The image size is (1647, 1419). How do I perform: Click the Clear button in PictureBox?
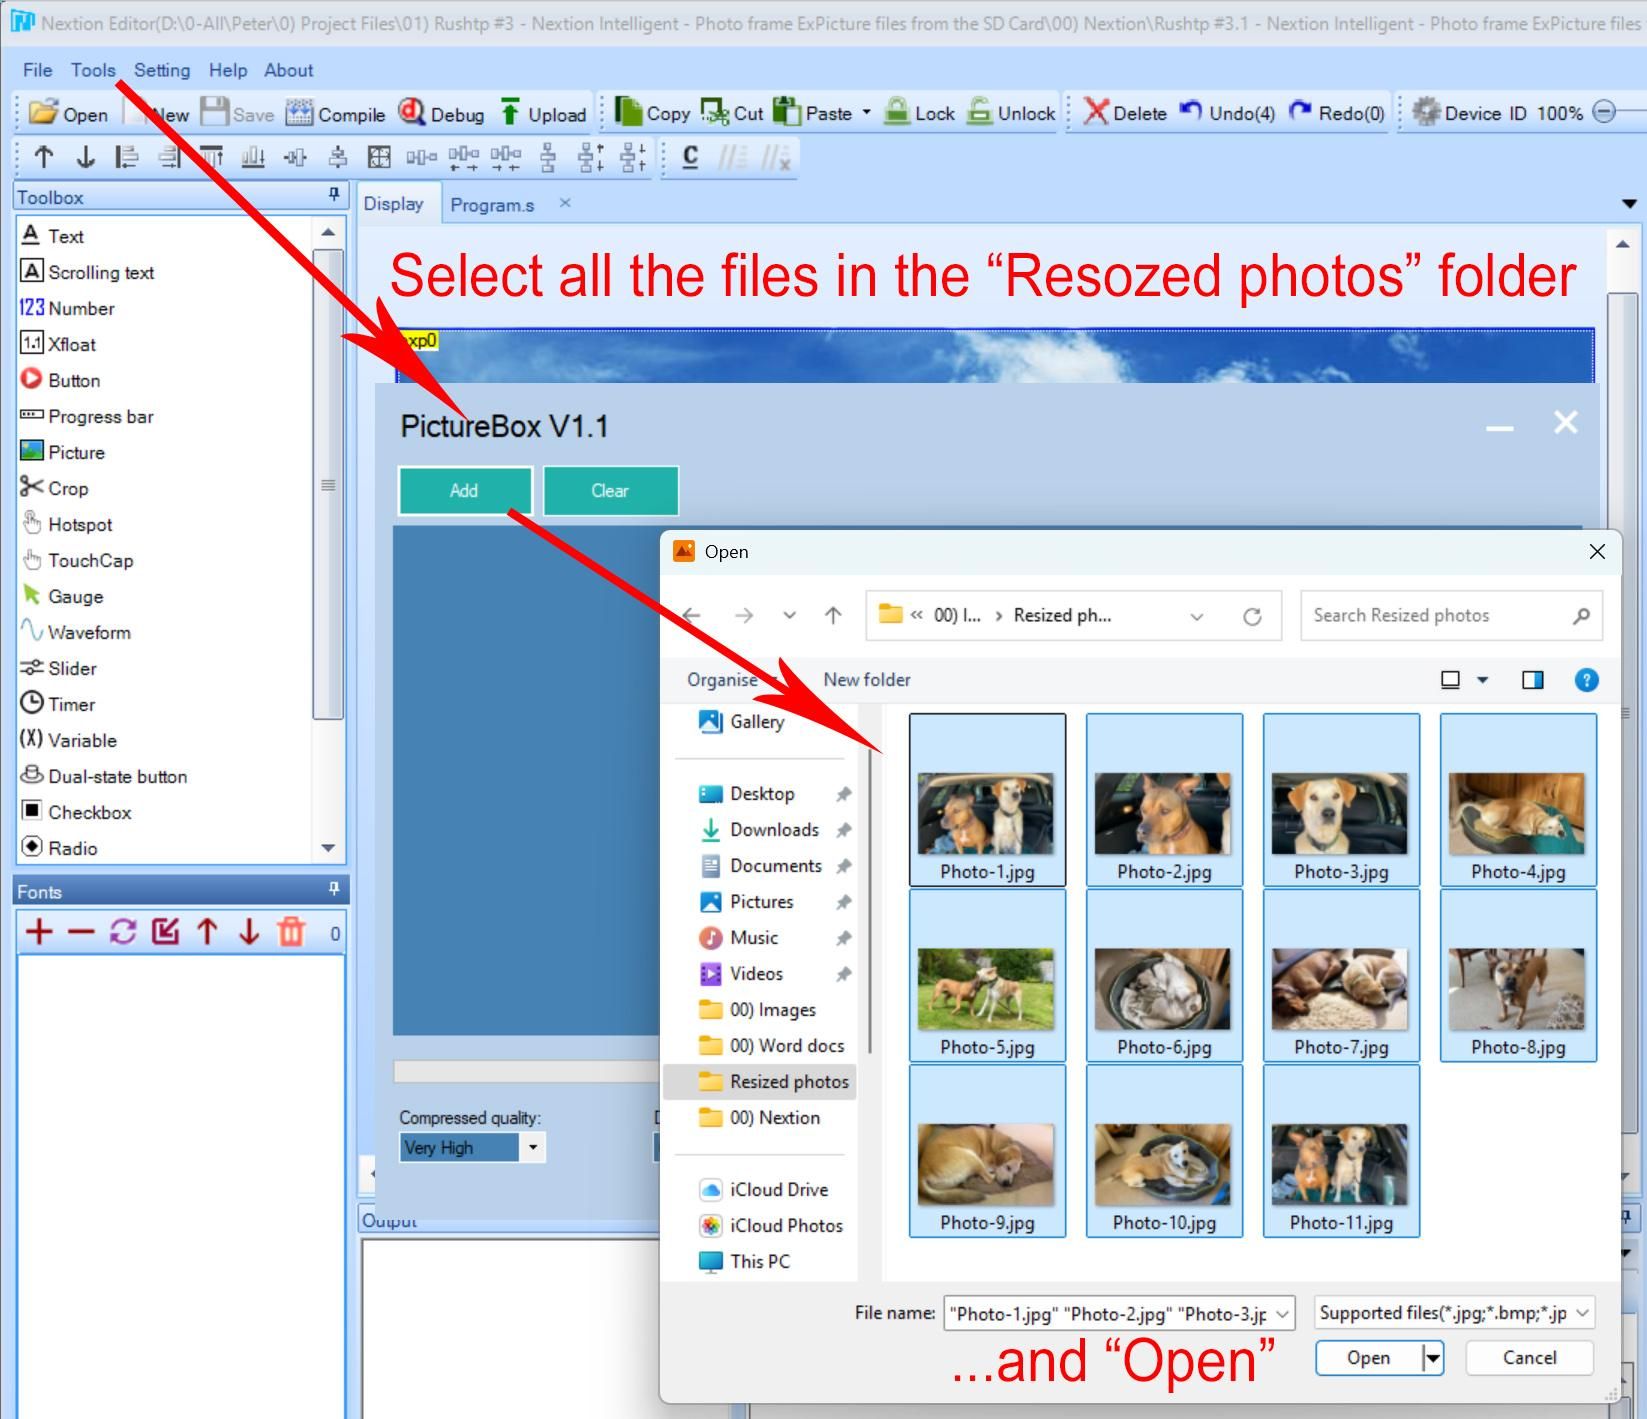(610, 490)
